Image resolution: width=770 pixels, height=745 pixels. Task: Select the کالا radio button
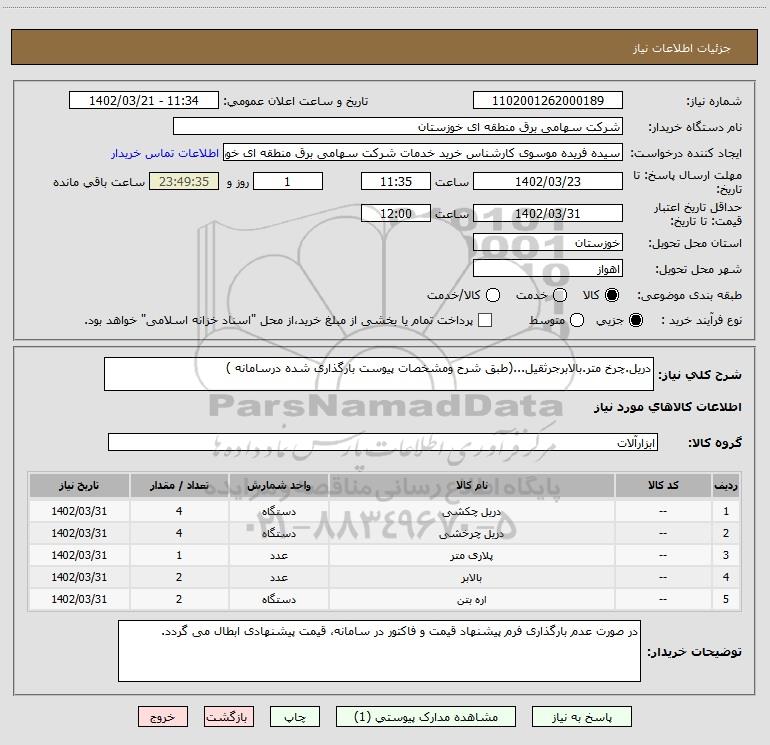click(x=613, y=296)
